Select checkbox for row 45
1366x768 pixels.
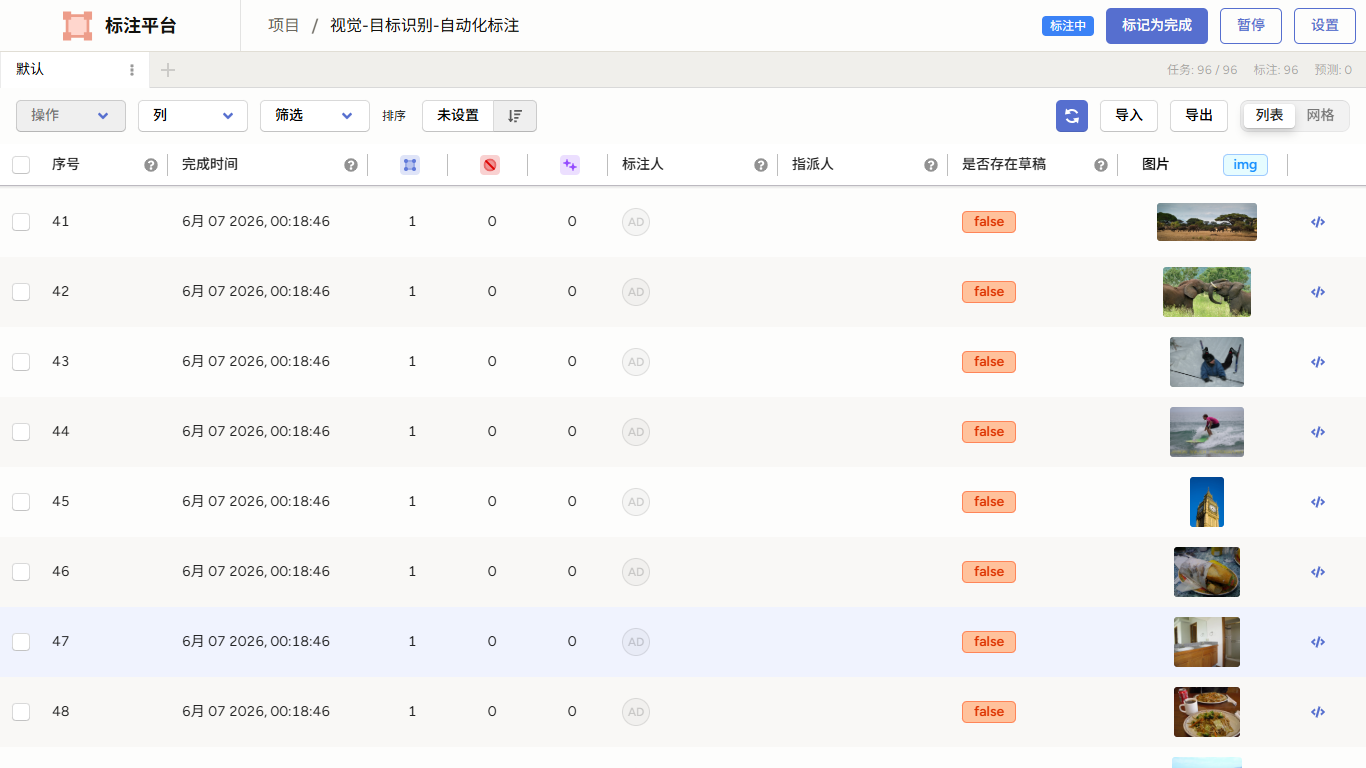click(x=21, y=502)
